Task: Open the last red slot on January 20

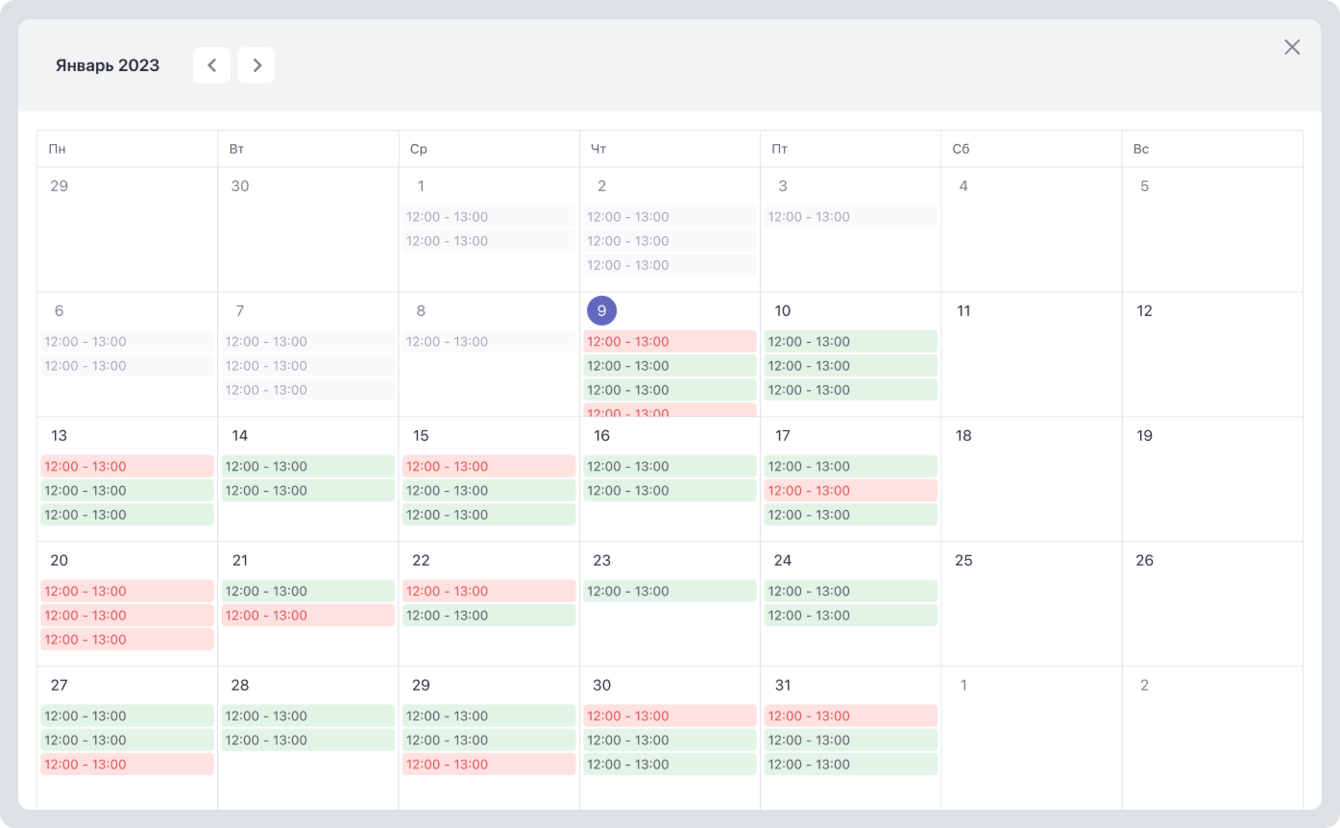Action: pos(127,640)
